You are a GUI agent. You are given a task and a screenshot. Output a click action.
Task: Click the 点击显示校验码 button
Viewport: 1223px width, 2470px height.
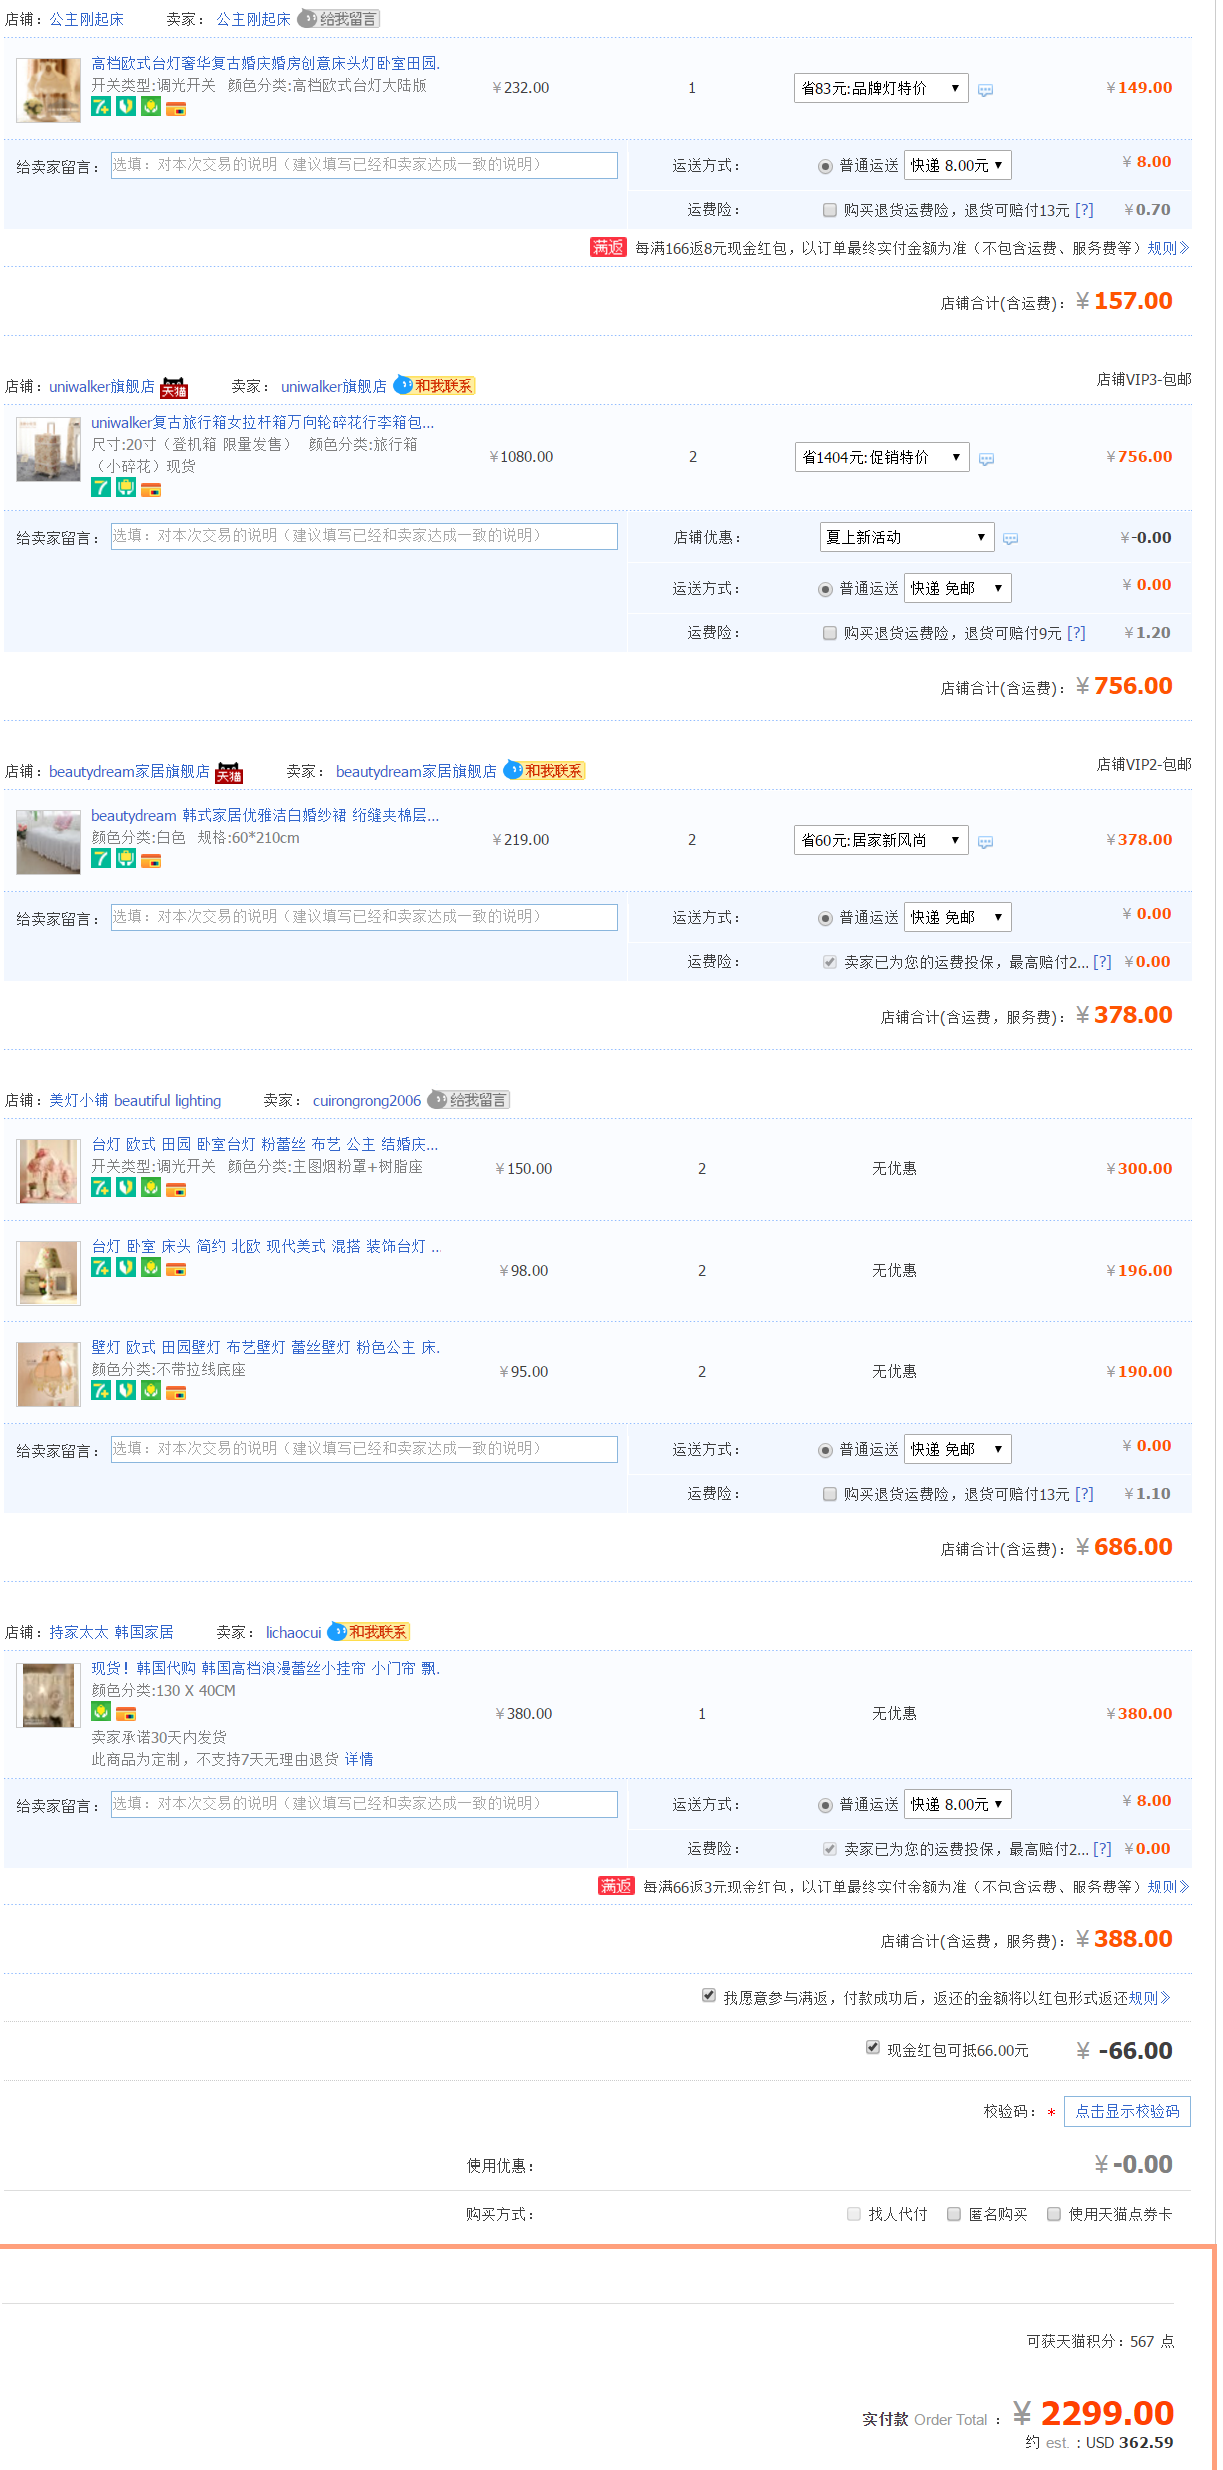tap(1127, 2111)
